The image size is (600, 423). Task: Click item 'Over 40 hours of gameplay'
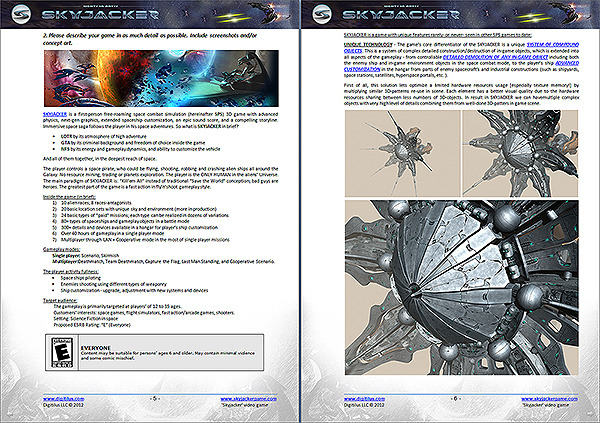112,234
